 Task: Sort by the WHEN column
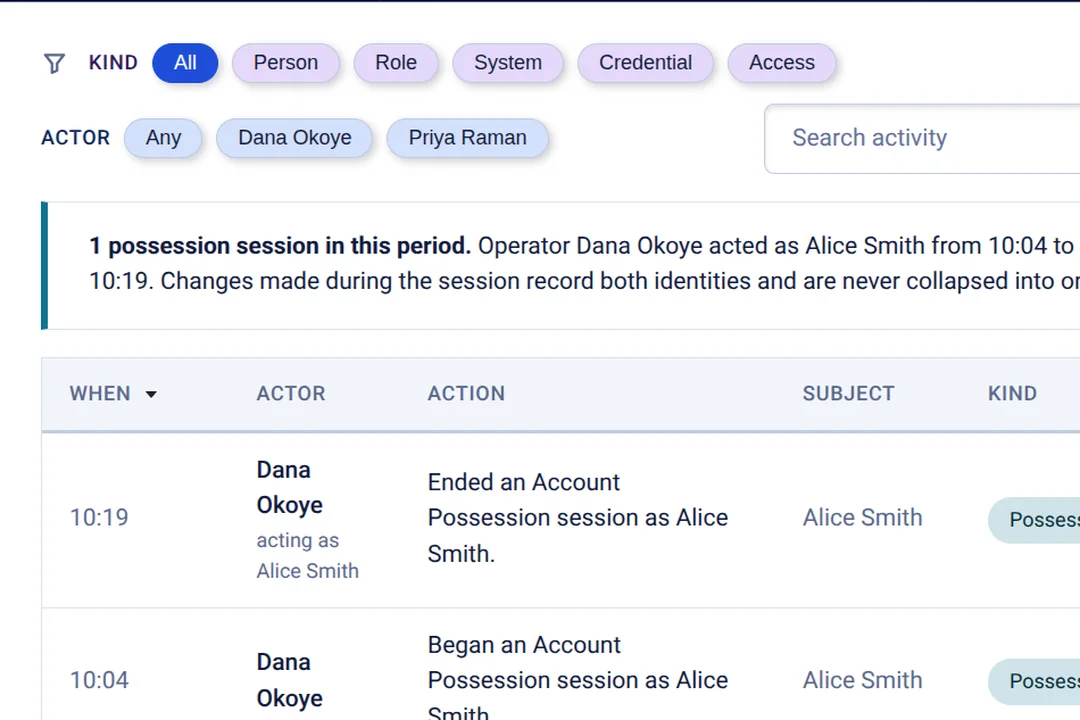pos(100,393)
